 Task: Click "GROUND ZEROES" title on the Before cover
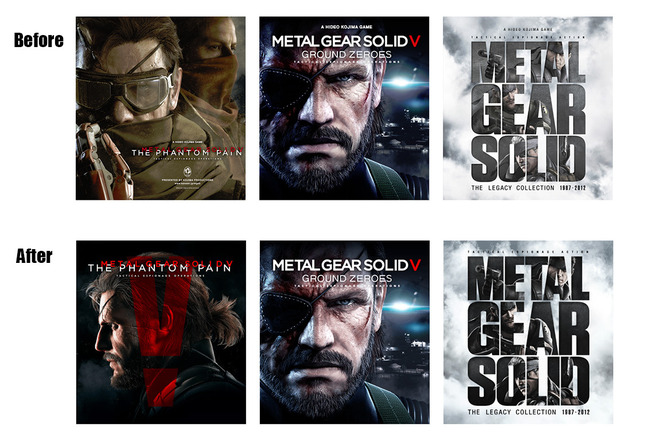pyautogui.click(x=346, y=54)
